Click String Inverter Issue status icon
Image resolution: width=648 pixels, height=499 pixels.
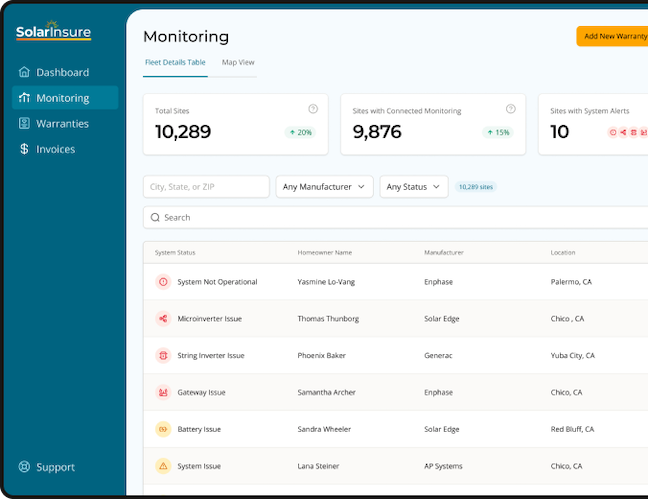(x=163, y=355)
